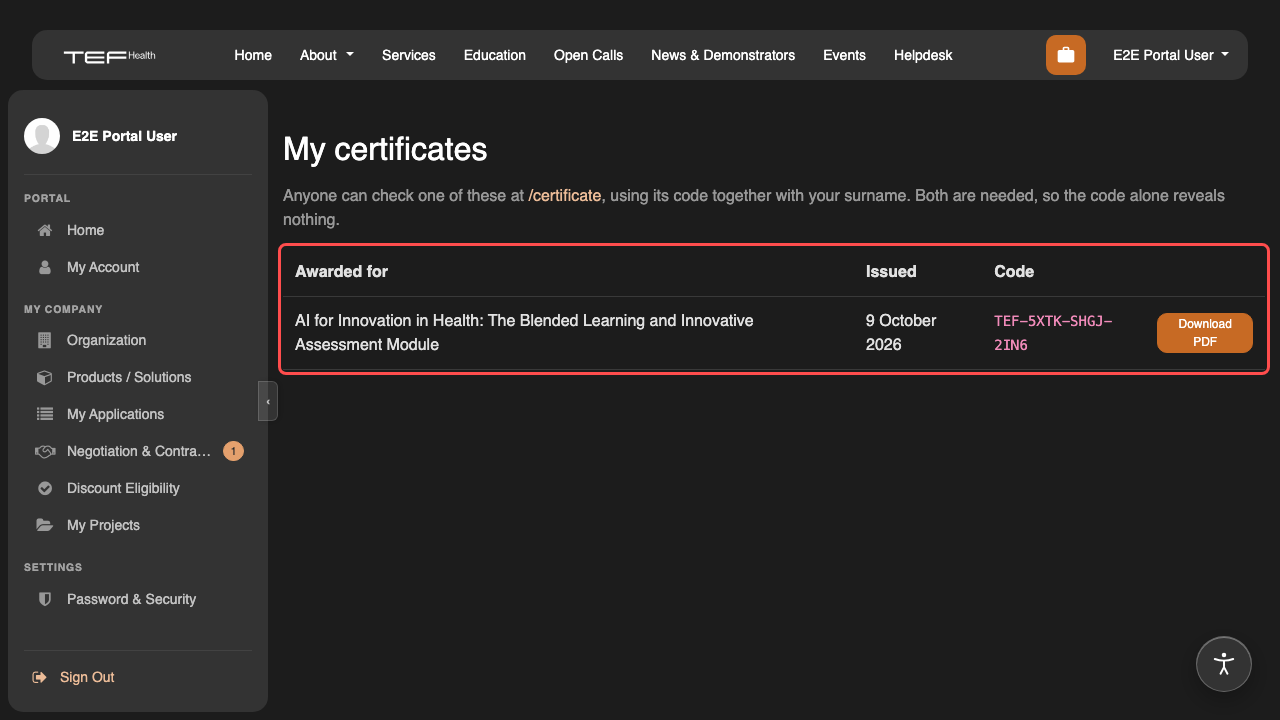Viewport: 1280px width, 720px height.
Task: Click the 9 October 2026 issued date
Action: point(901,333)
